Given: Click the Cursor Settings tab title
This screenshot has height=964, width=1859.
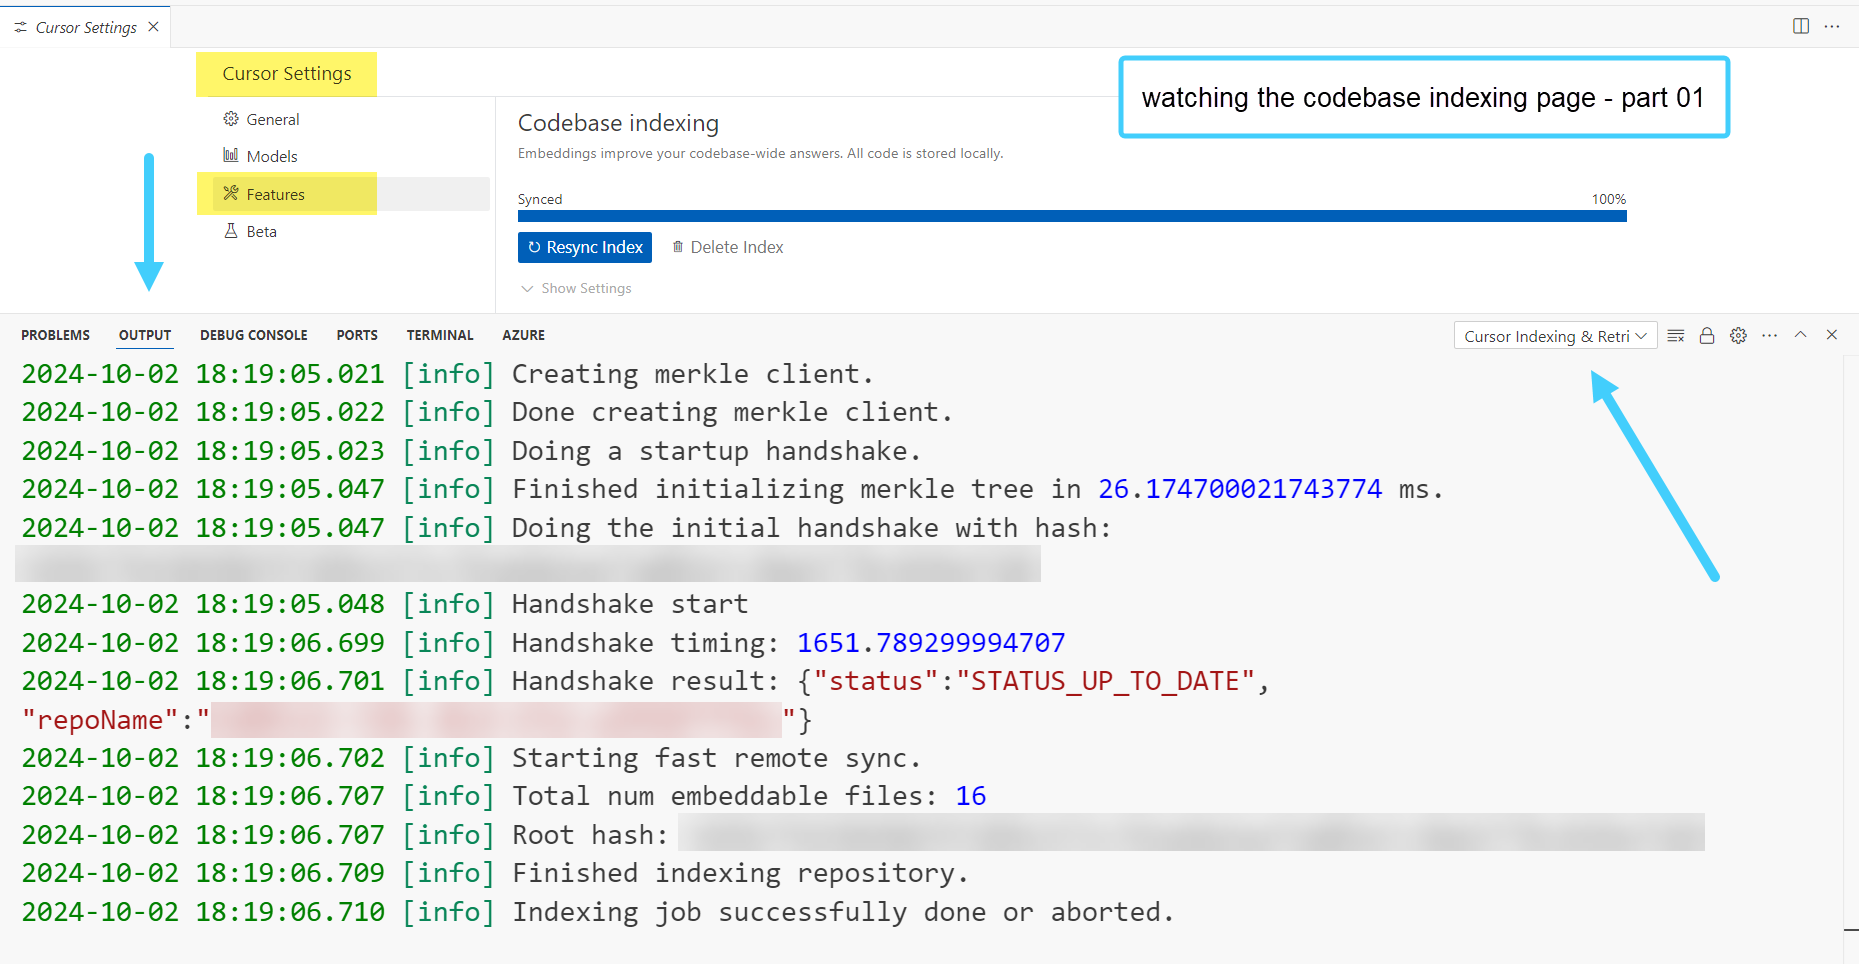Looking at the screenshot, I should coord(86,27).
